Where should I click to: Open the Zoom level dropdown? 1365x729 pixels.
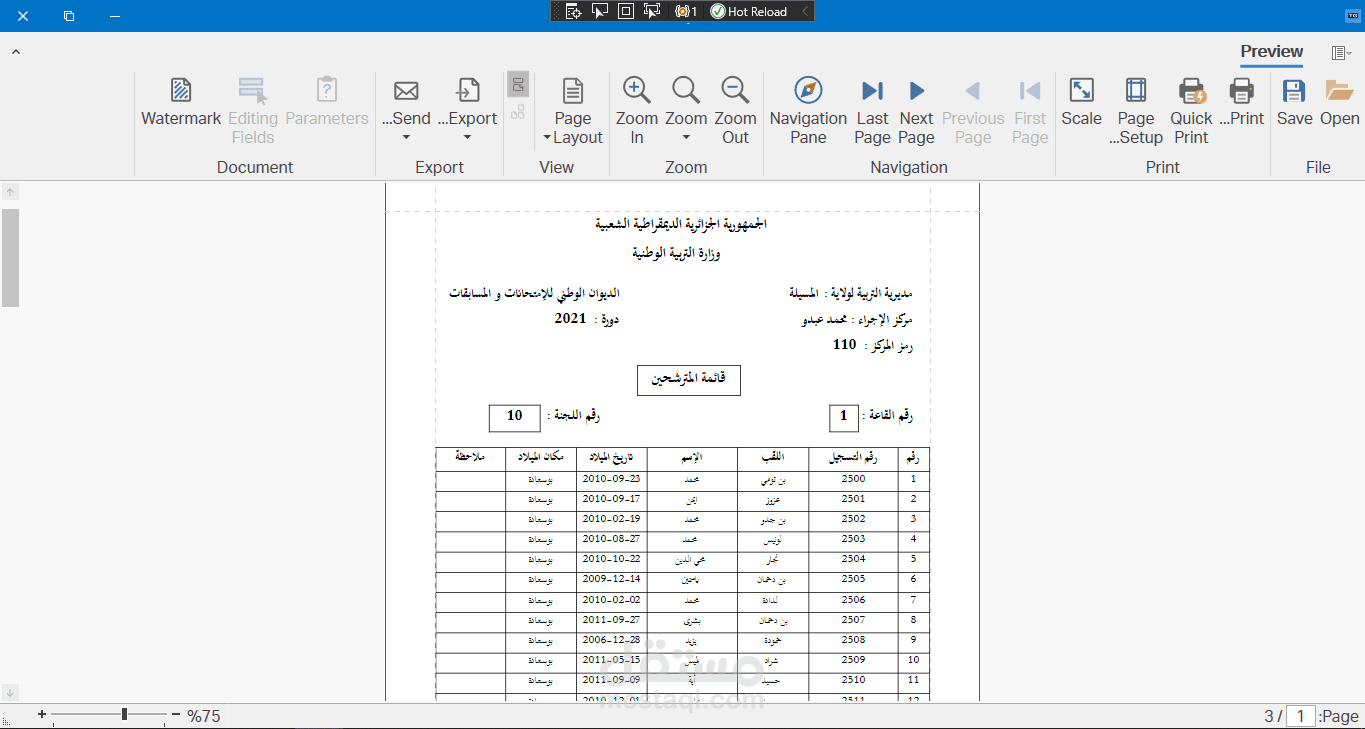[x=686, y=111]
